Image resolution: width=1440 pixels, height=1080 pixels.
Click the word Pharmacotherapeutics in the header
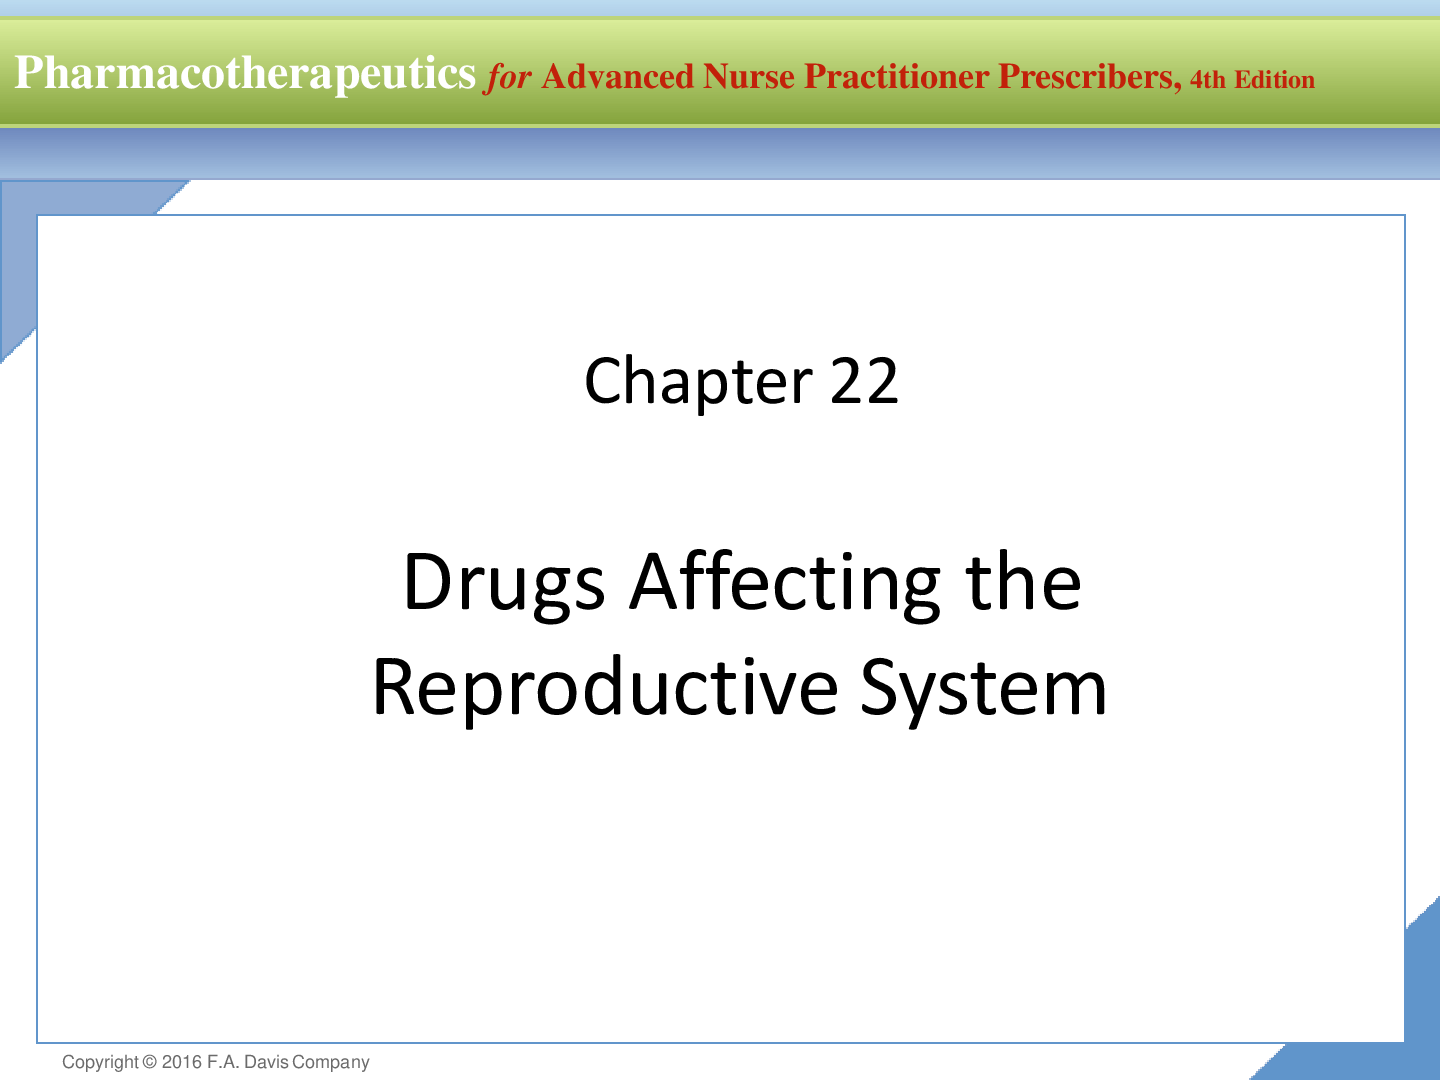click(x=245, y=75)
